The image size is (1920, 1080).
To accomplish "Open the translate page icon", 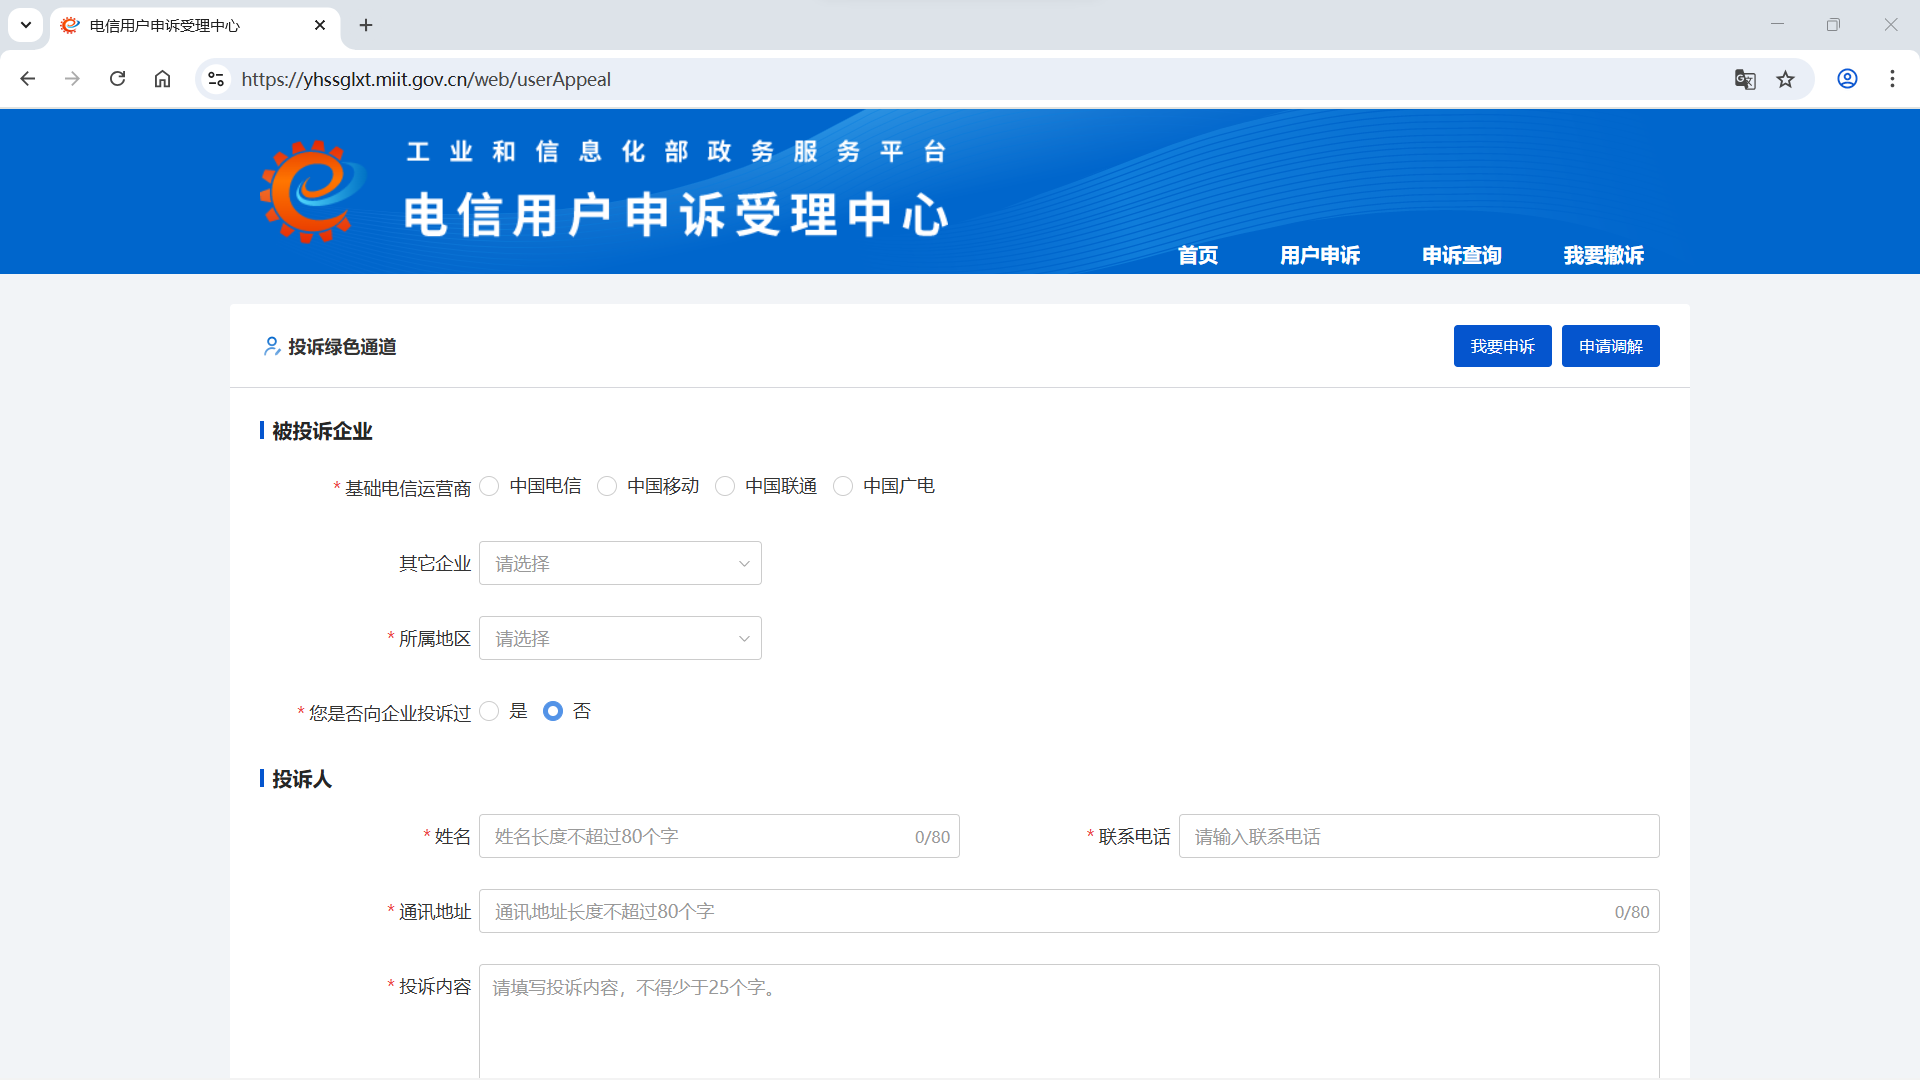I will [1745, 79].
